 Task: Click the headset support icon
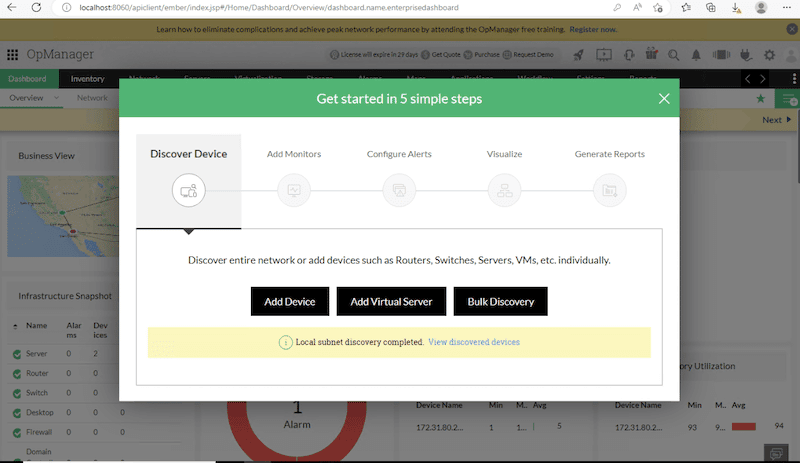click(629, 55)
